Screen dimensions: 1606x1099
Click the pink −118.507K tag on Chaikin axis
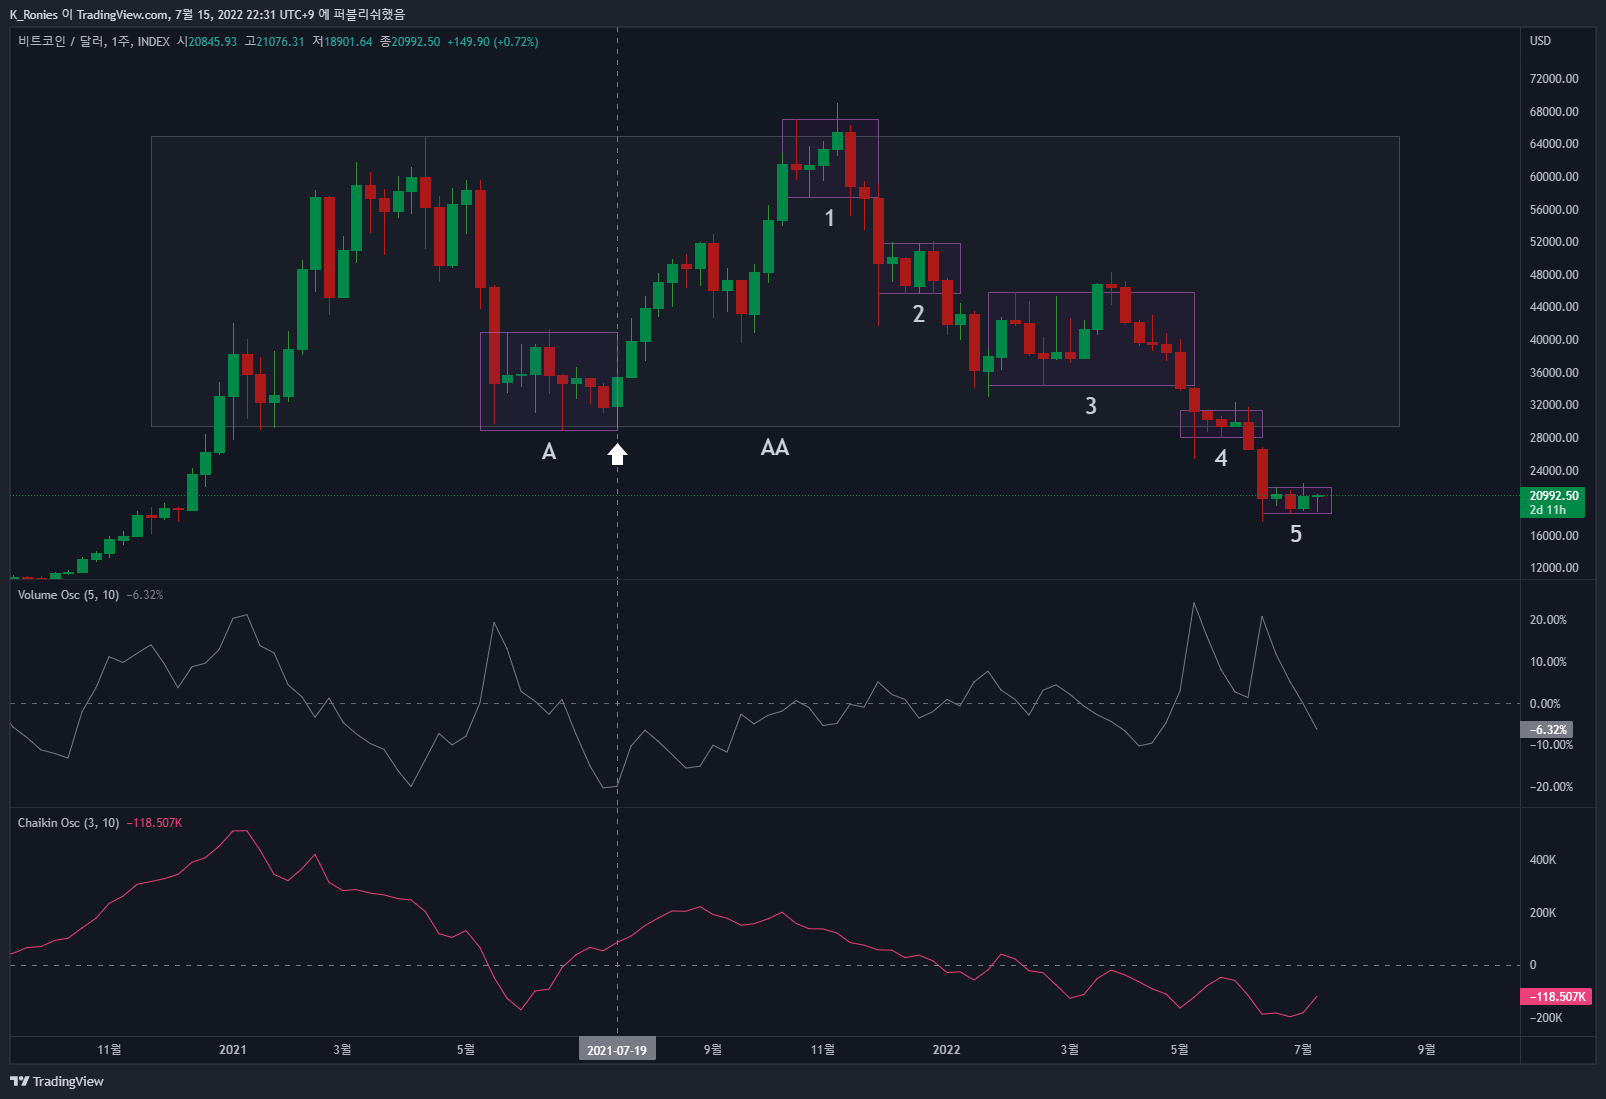(x=1555, y=996)
